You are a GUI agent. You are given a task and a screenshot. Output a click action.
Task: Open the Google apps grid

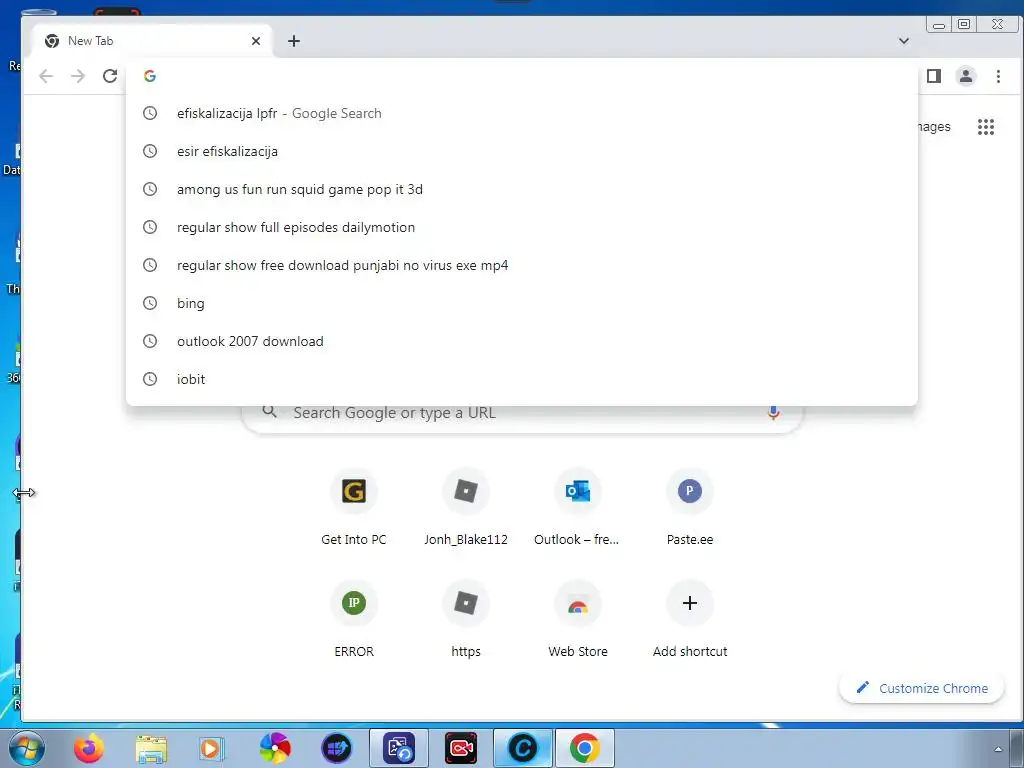[985, 127]
